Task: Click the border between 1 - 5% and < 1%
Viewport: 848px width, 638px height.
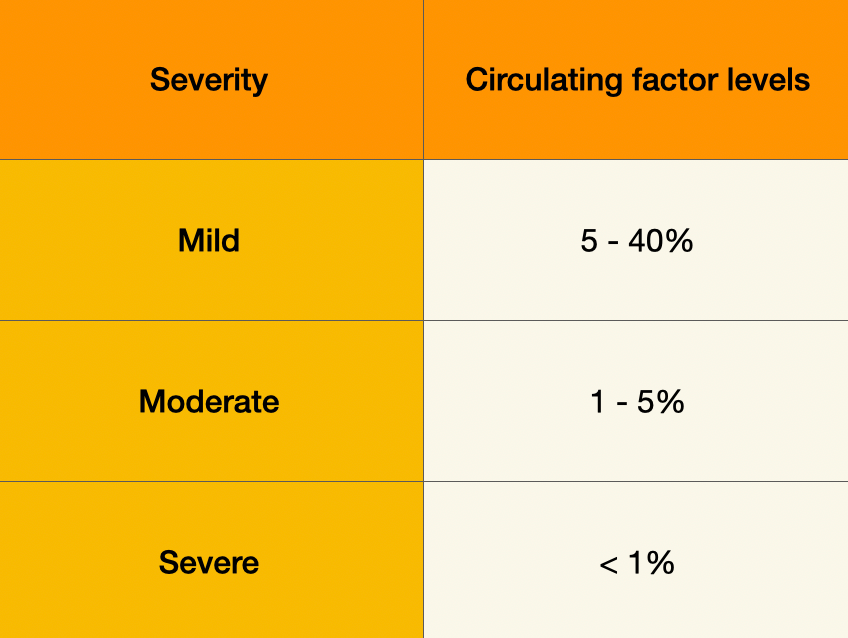Action: [636, 482]
